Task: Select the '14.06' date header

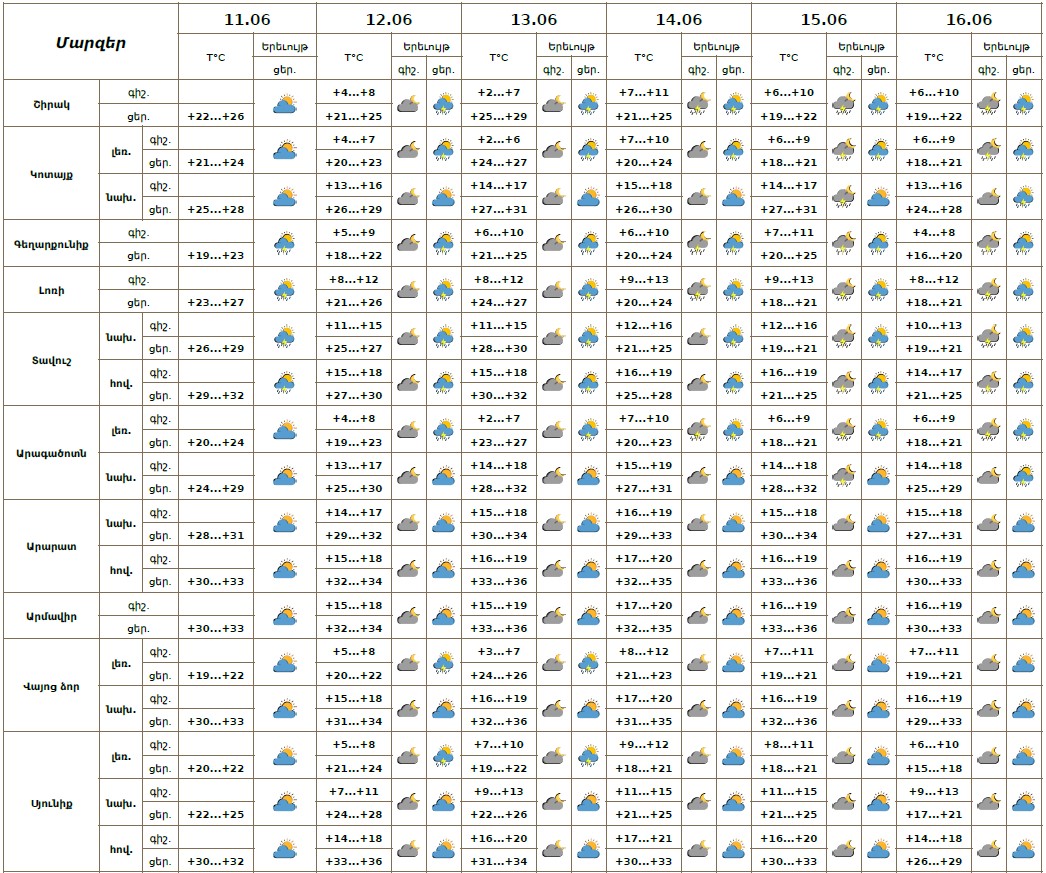Action: [679, 19]
